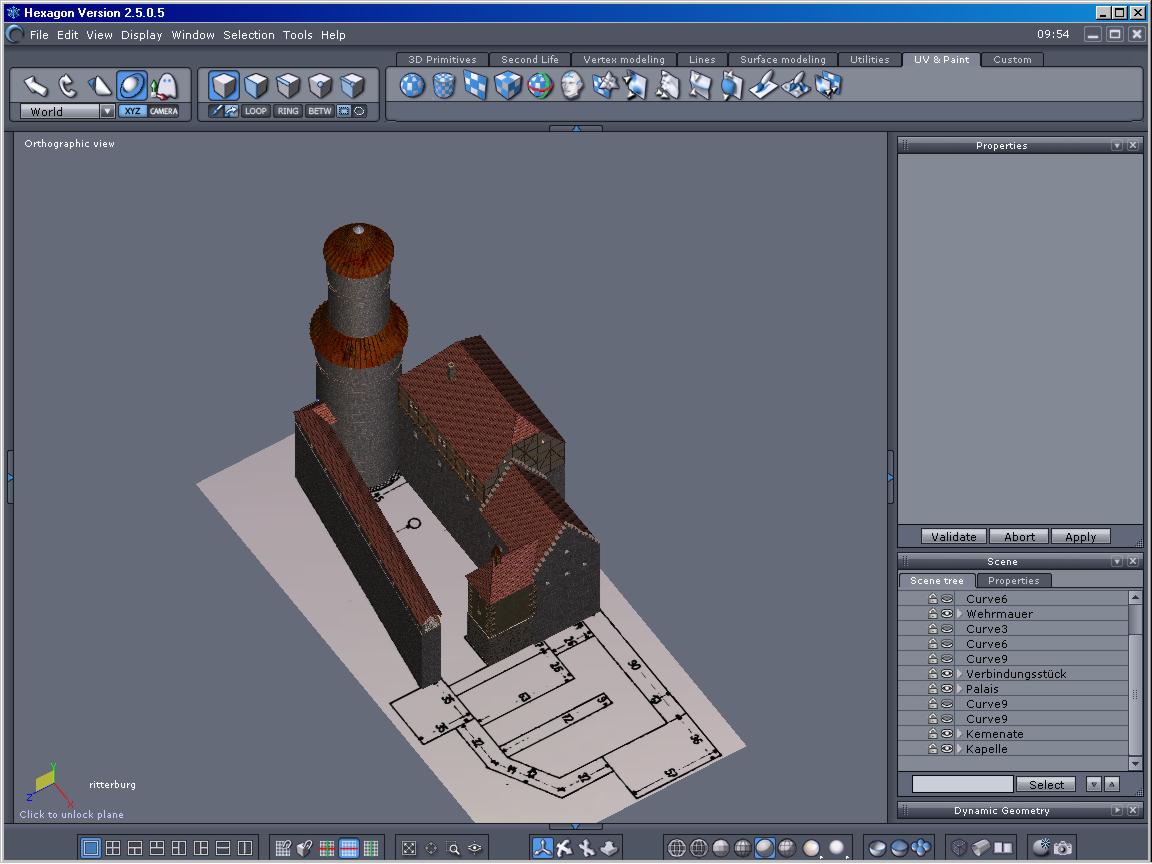Select the arrow selection tool in the manipulator toolbar

pos(36,86)
